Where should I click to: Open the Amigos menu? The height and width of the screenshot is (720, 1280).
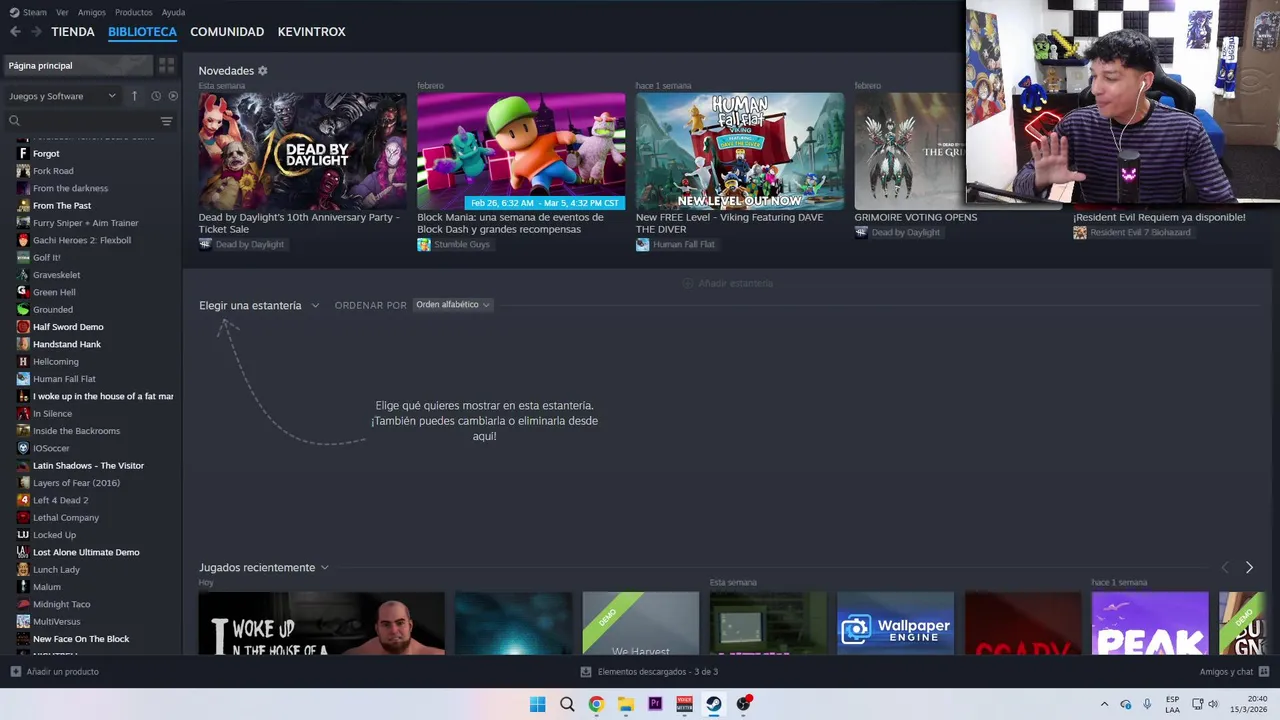92,12
